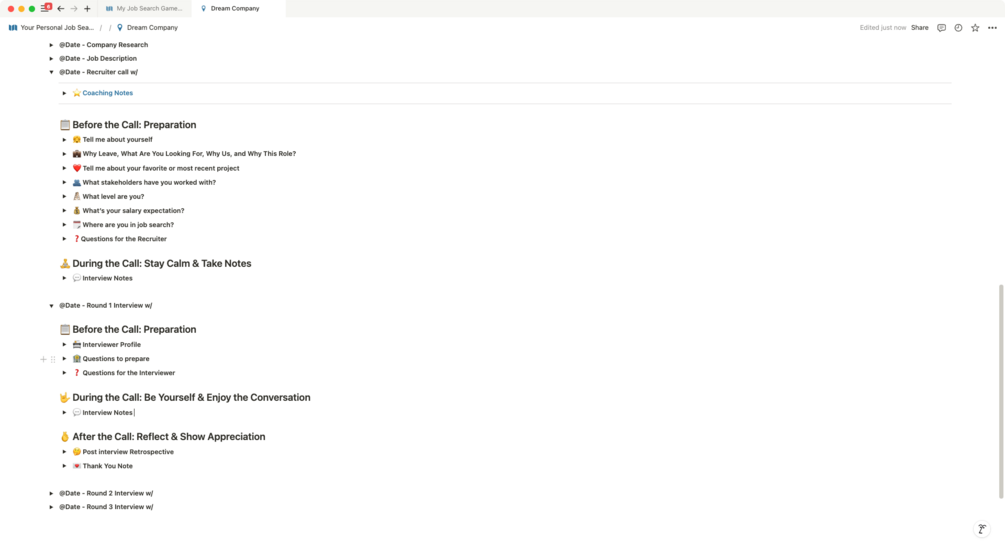1005x552 pixels.
Task: Click the plus icon beside Questions to prepare
Action: tap(43, 359)
